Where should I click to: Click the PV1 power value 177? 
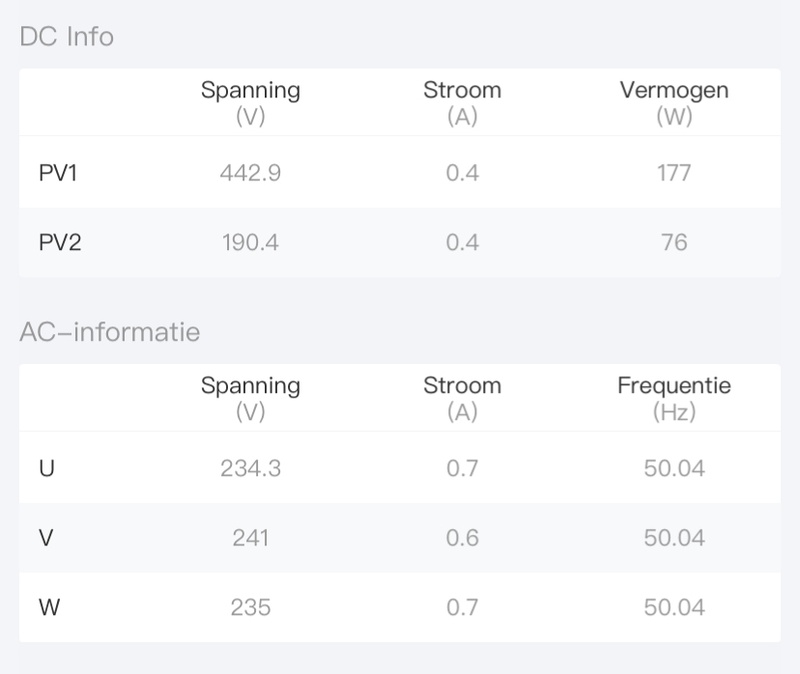pos(674,173)
